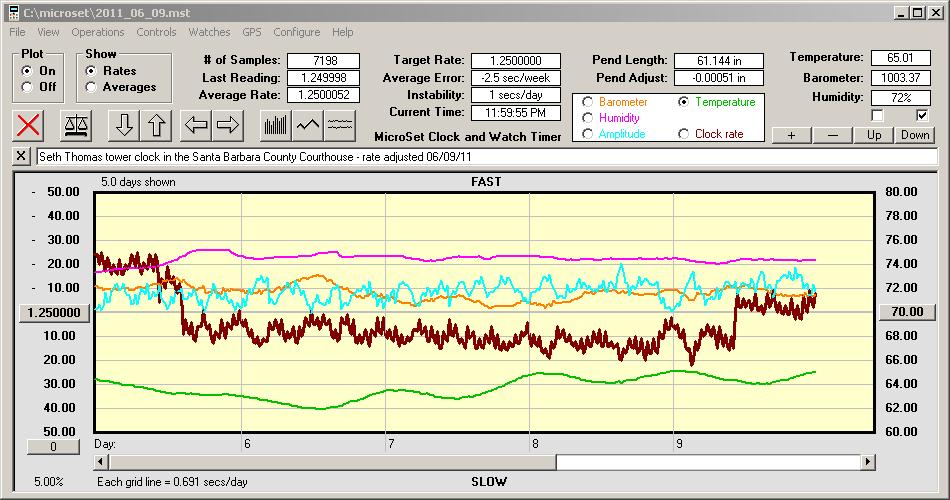950x500 pixels.
Task: Click the Barometer value field
Action: (x=900, y=78)
